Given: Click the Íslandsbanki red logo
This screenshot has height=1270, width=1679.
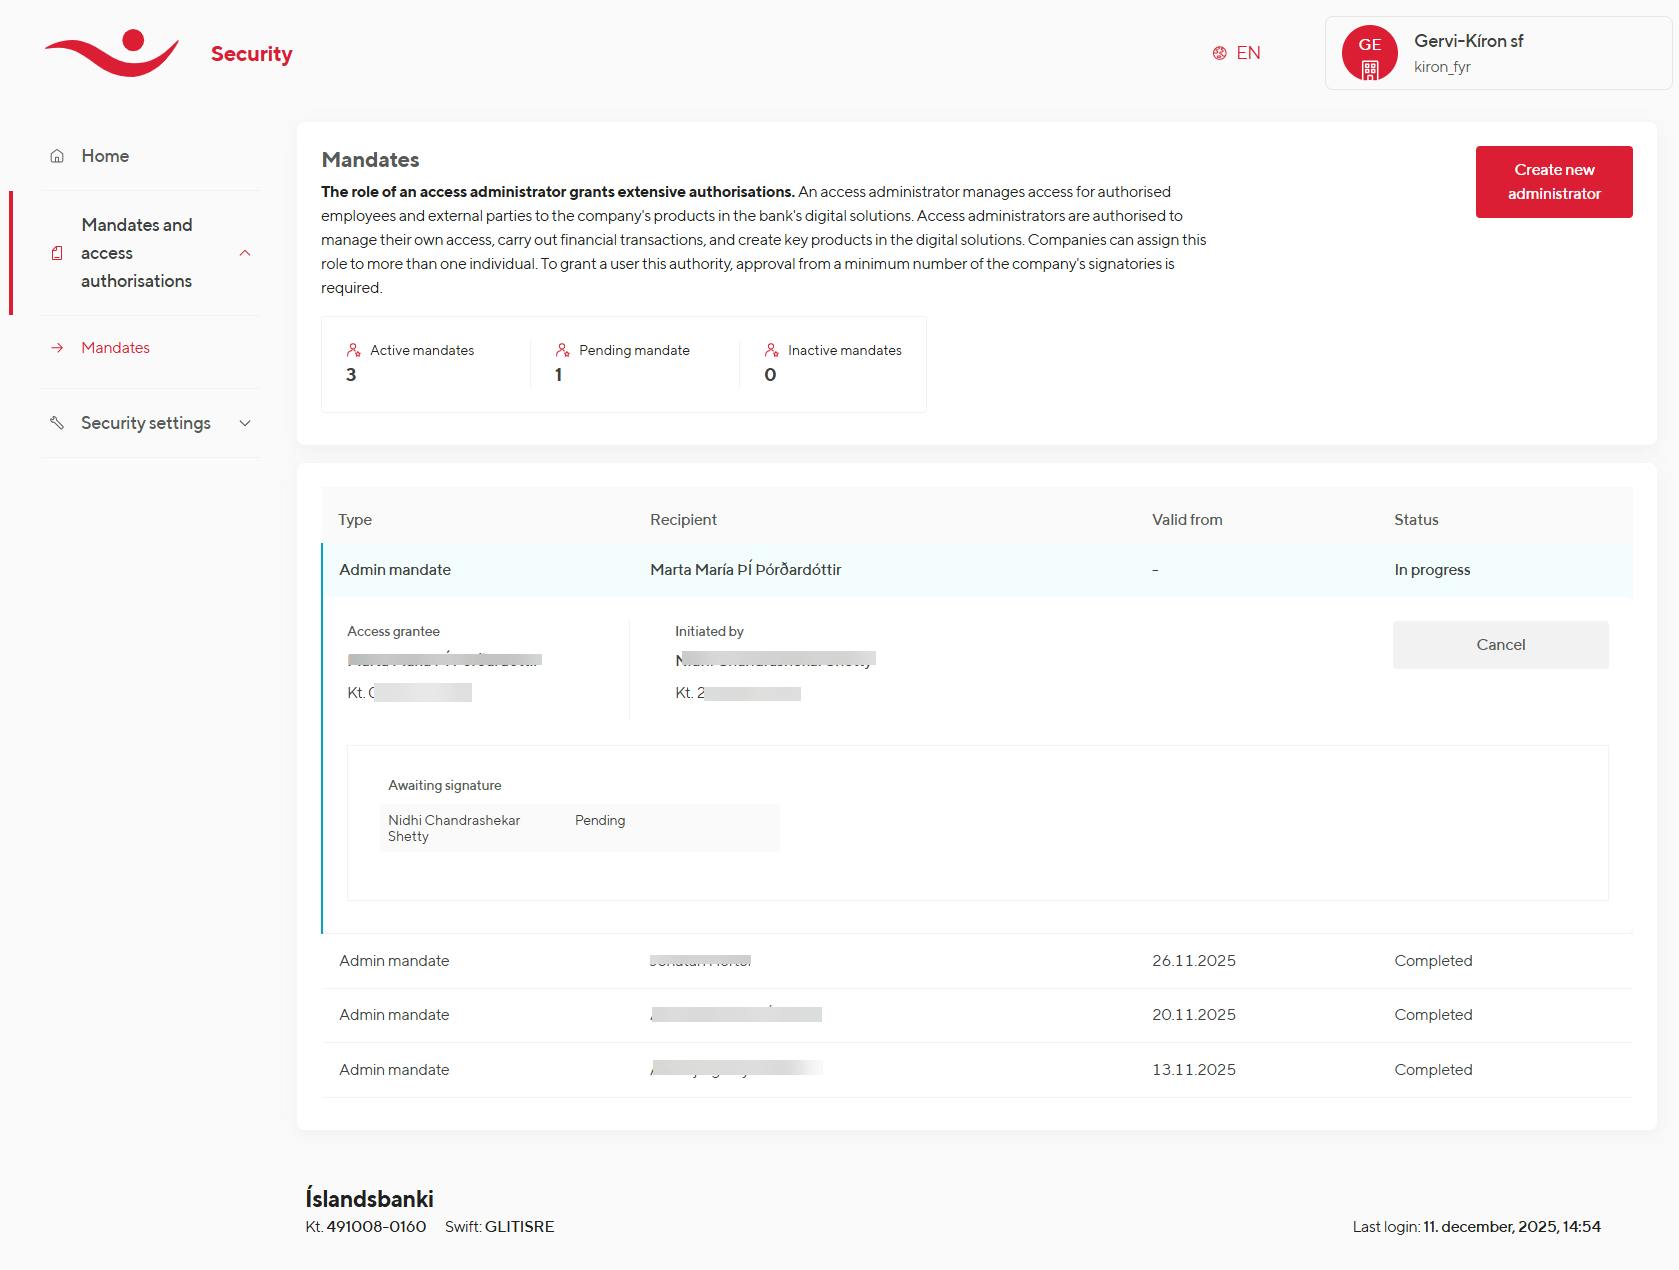Looking at the screenshot, I should click(112, 53).
